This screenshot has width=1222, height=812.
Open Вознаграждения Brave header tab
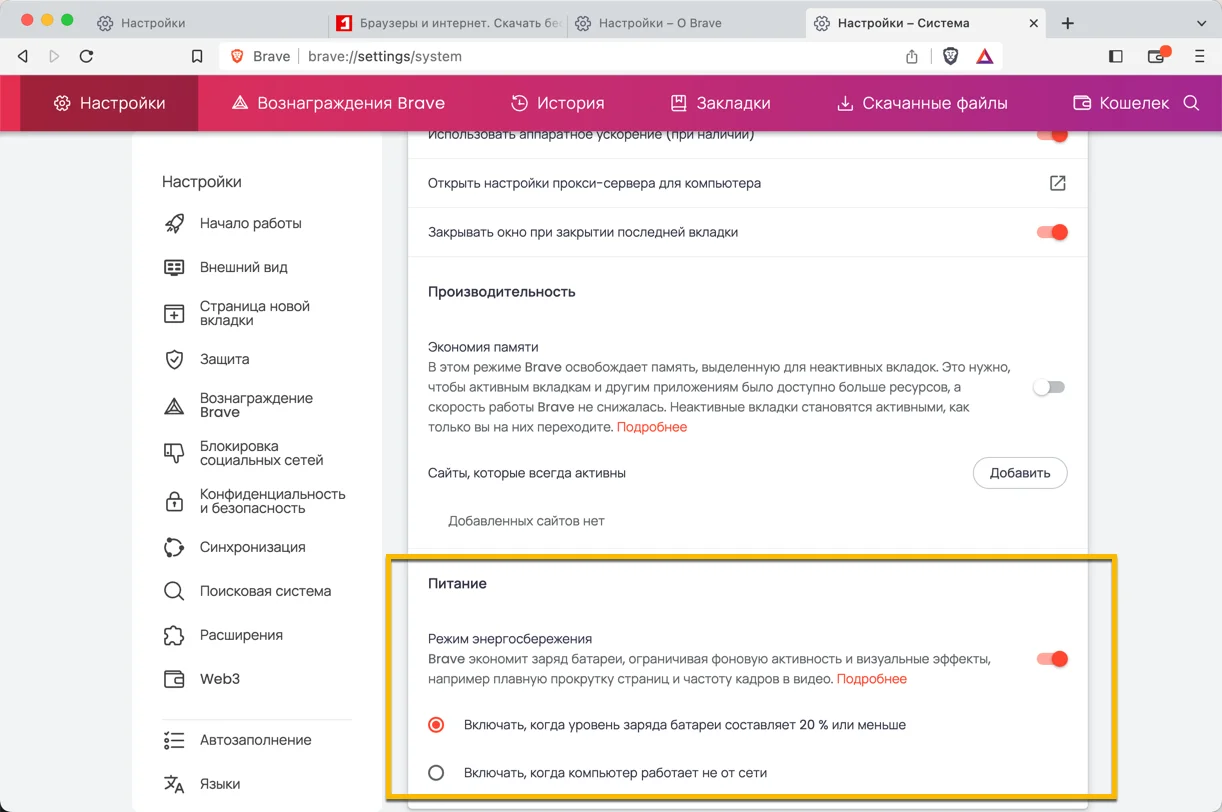click(338, 103)
